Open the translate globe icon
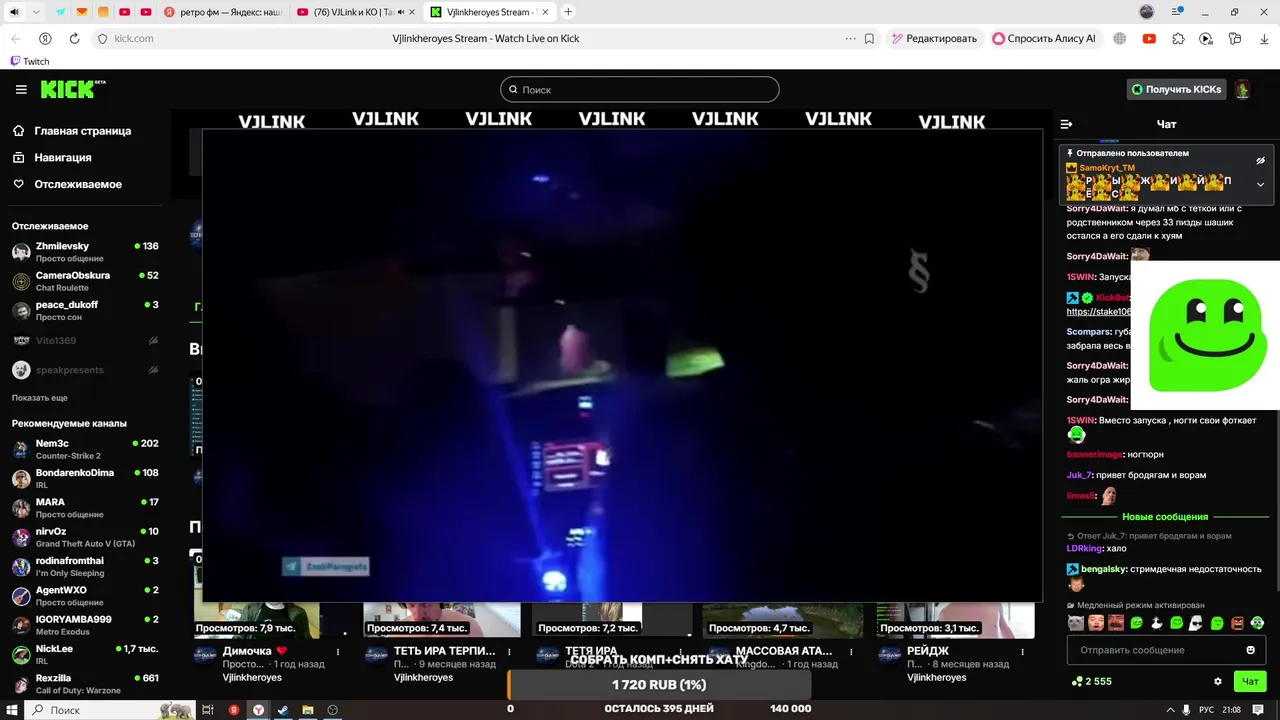The height and width of the screenshot is (720, 1280). pos(1120,38)
